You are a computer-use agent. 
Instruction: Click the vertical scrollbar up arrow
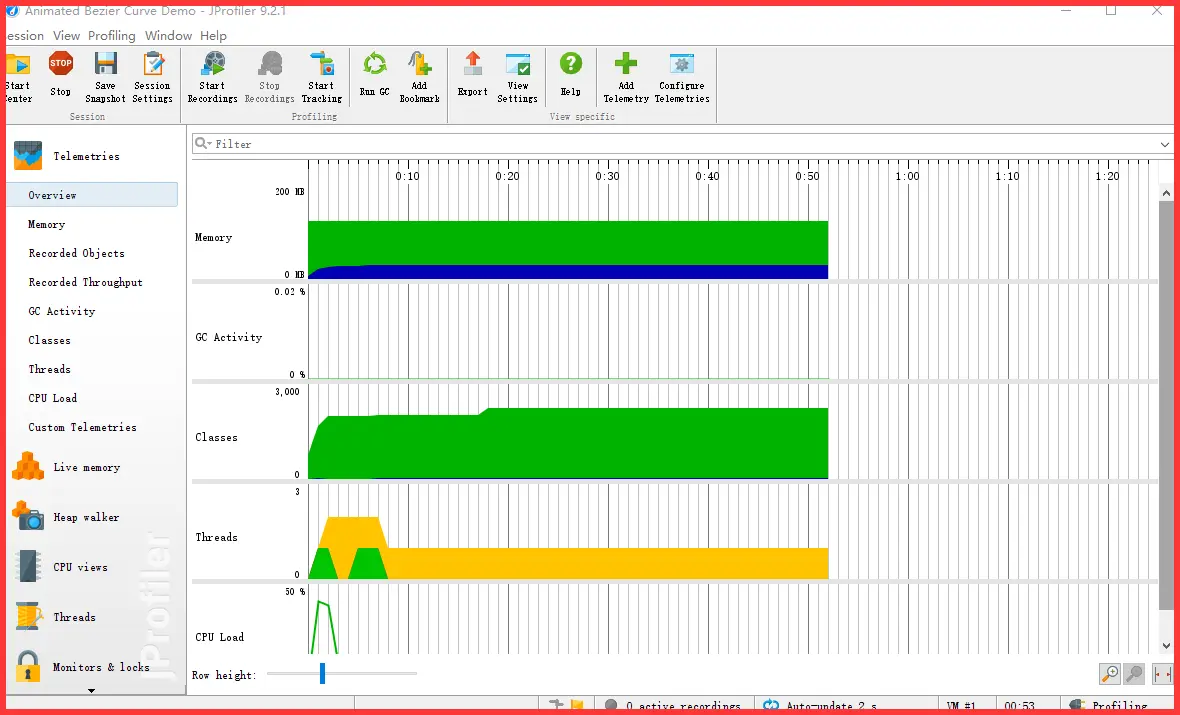pos(1166,193)
